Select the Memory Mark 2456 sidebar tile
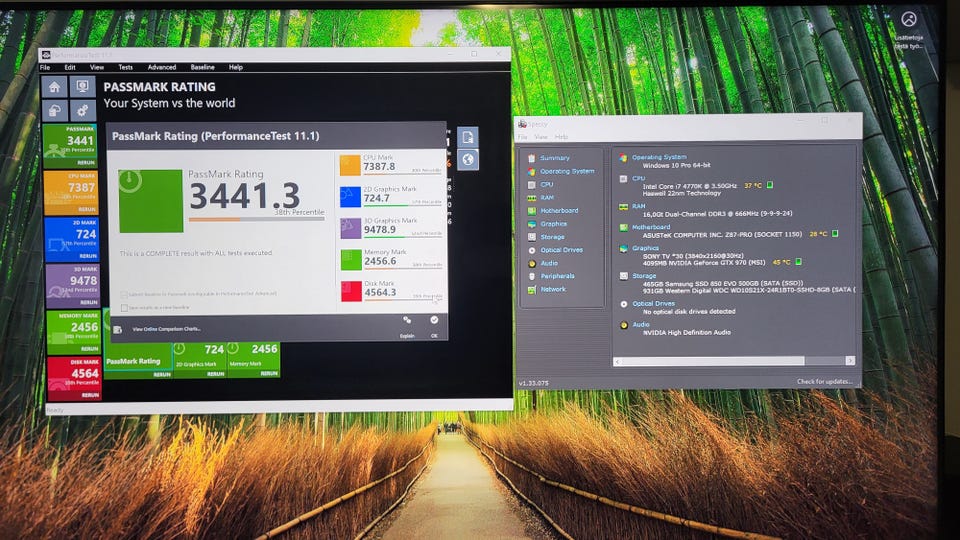 pyautogui.click(x=73, y=332)
